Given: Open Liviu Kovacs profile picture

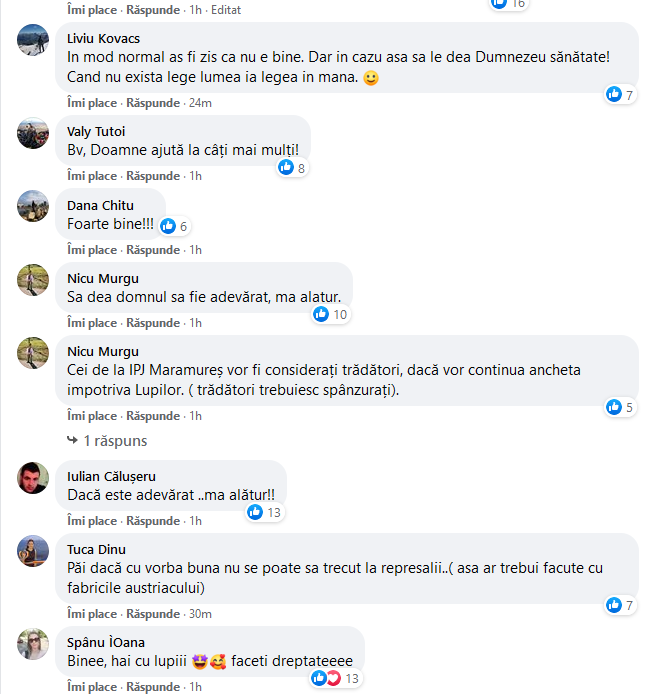Looking at the screenshot, I should 33,41.
